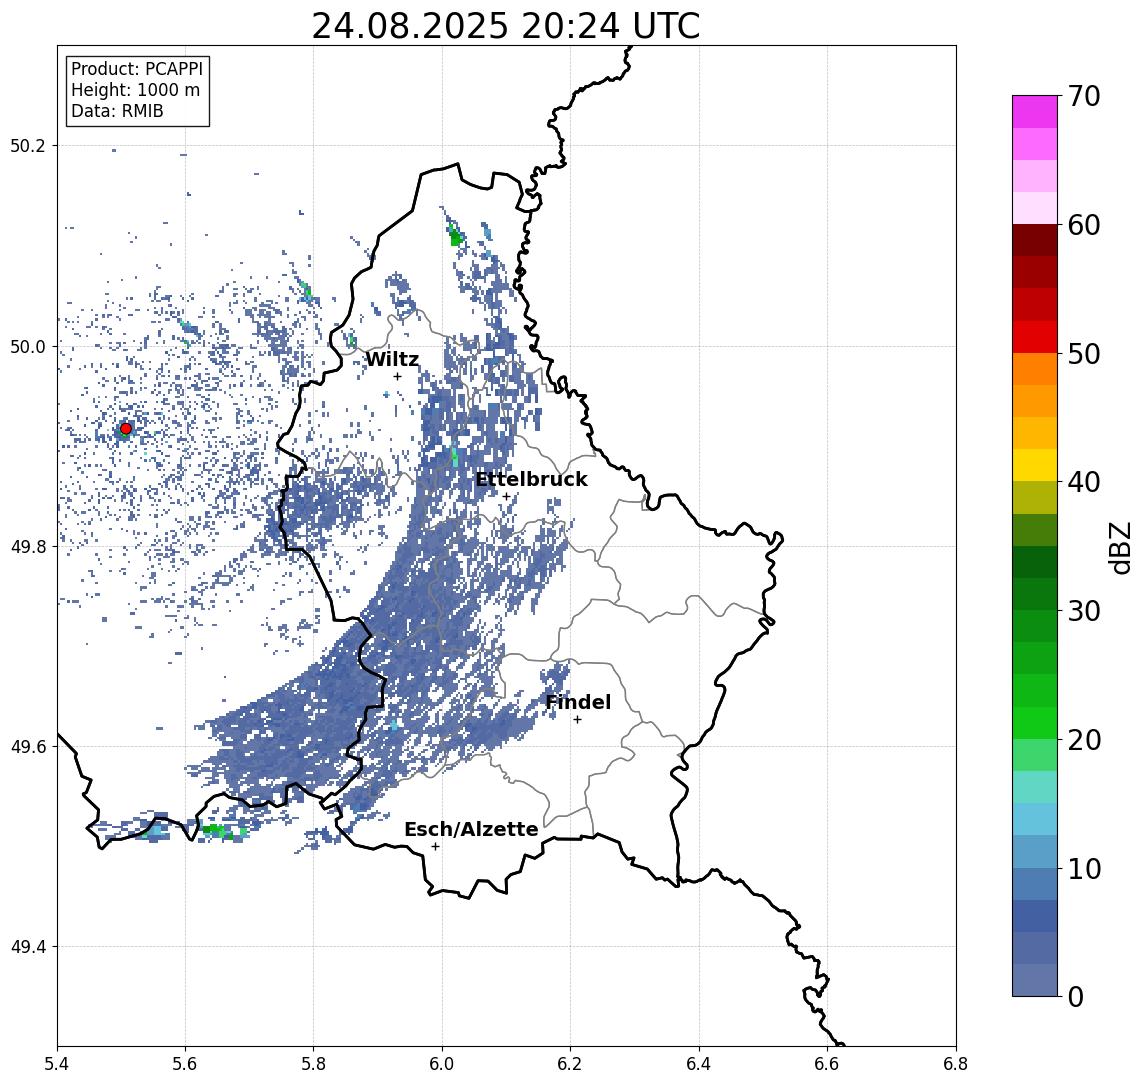Click the orange swatch just below 50 dBZ
The width and height of the screenshot is (1145, 1084).
[1035, 369]
